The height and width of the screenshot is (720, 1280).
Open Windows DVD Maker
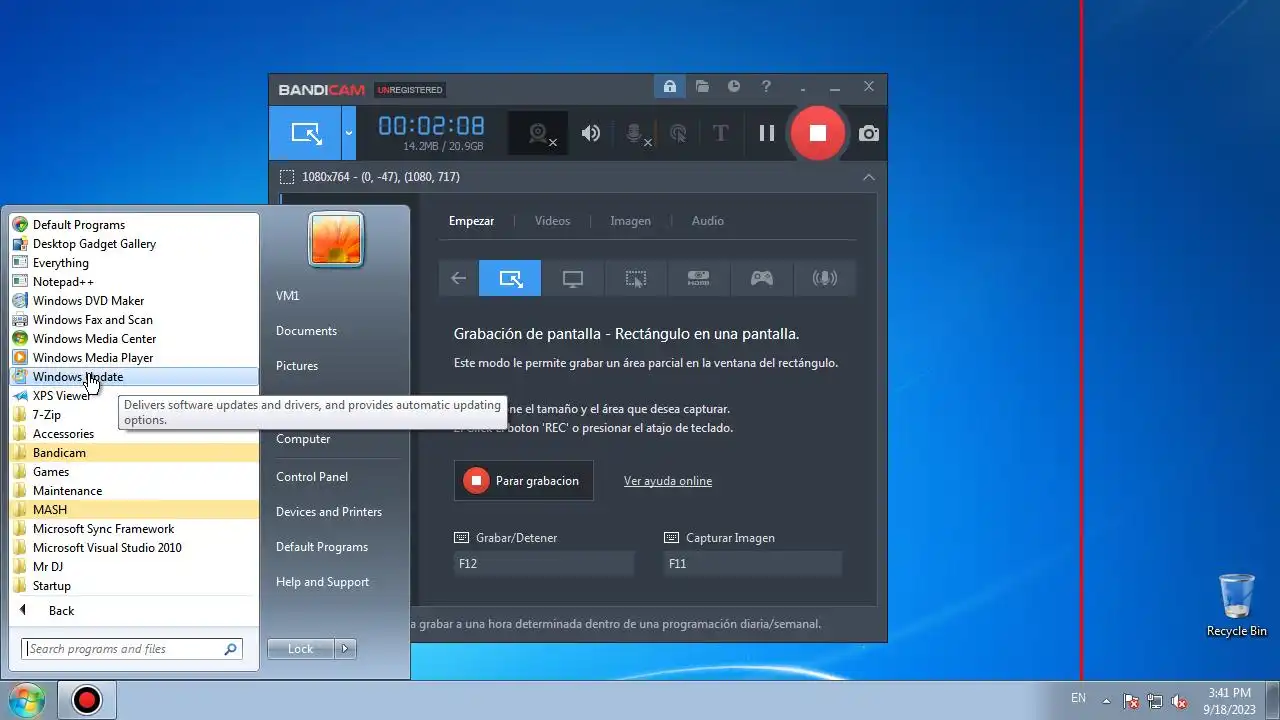134,301
